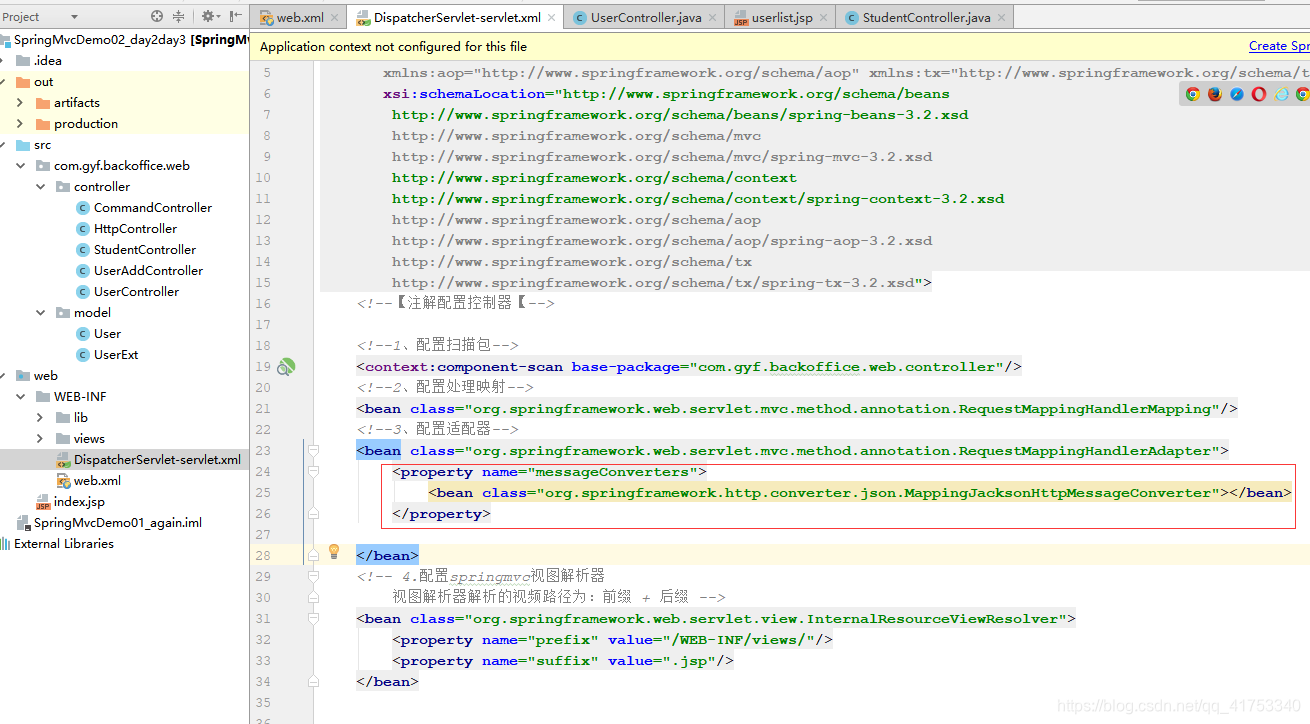
Task: Open the Project panel settings gear
Action: (208, 16)
